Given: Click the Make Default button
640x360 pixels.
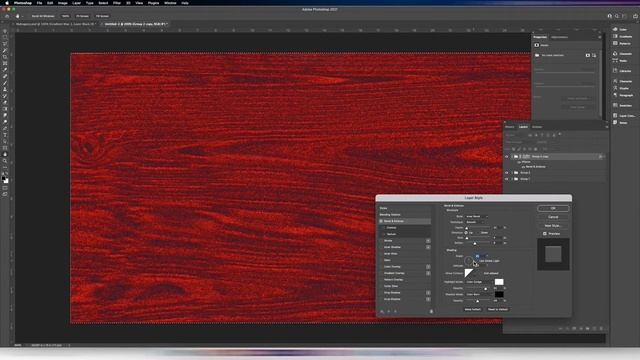Looking at the screenshot, I should (472, 309).
